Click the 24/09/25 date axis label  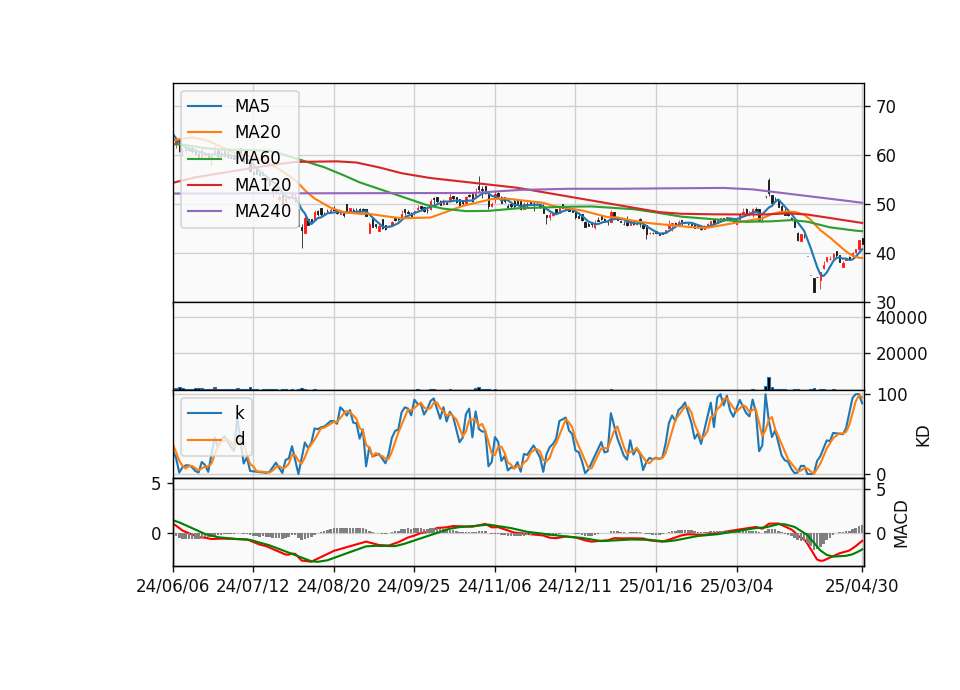[x=413, y=586]
